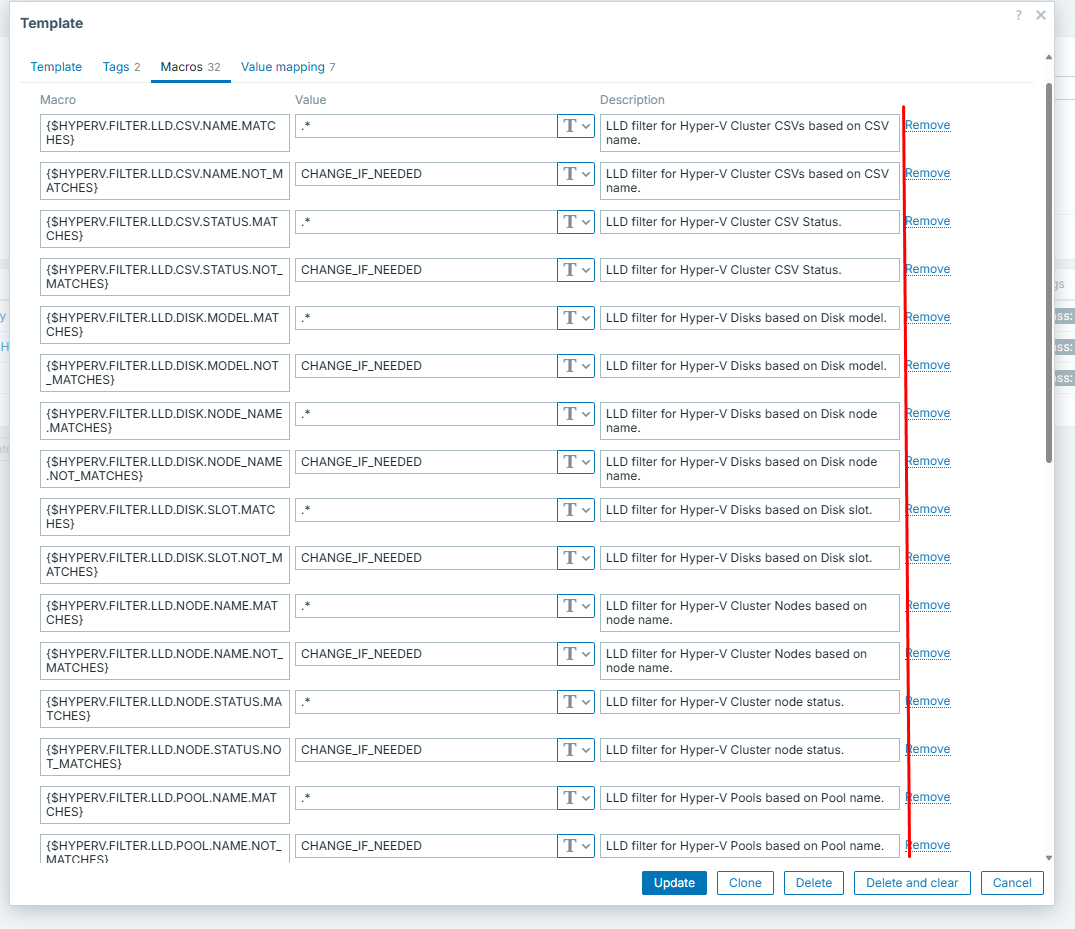Click the dialog's vertical scrollbar thumb

(x=1048, y=270)
